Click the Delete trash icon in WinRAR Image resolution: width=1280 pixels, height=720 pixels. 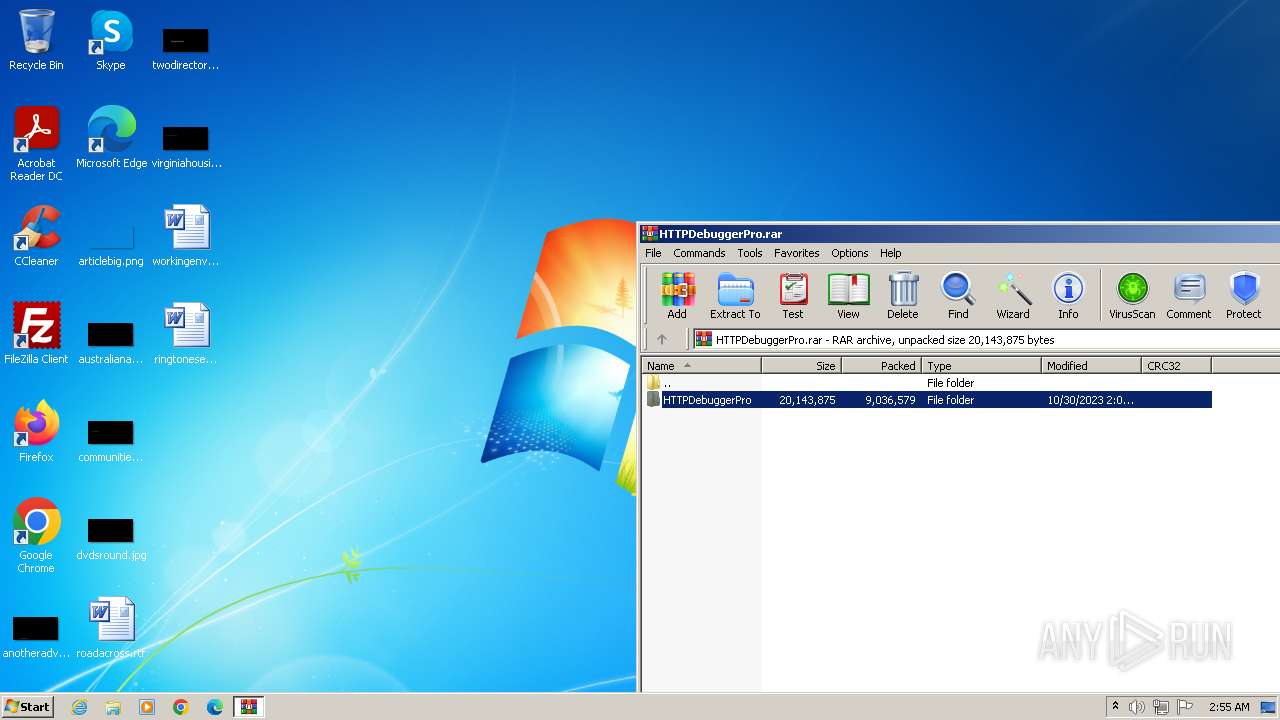[902, 296]
